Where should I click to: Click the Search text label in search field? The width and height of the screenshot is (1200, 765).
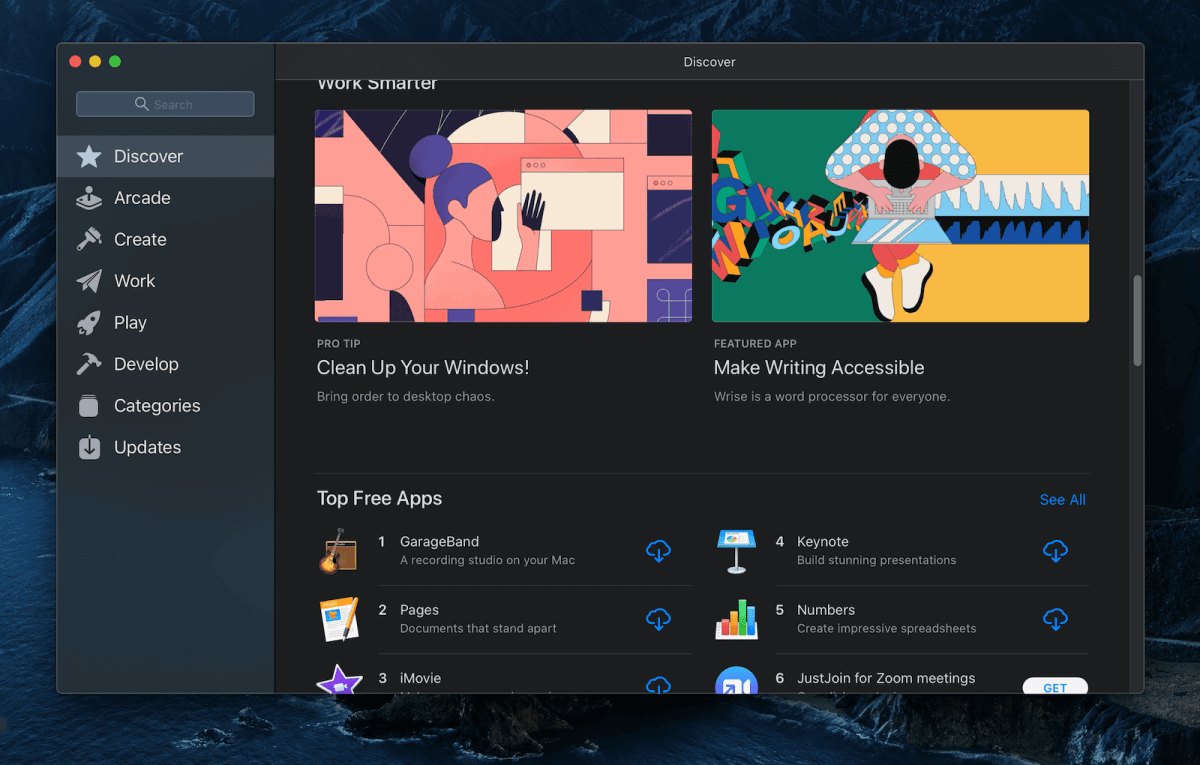coord(173,104)
